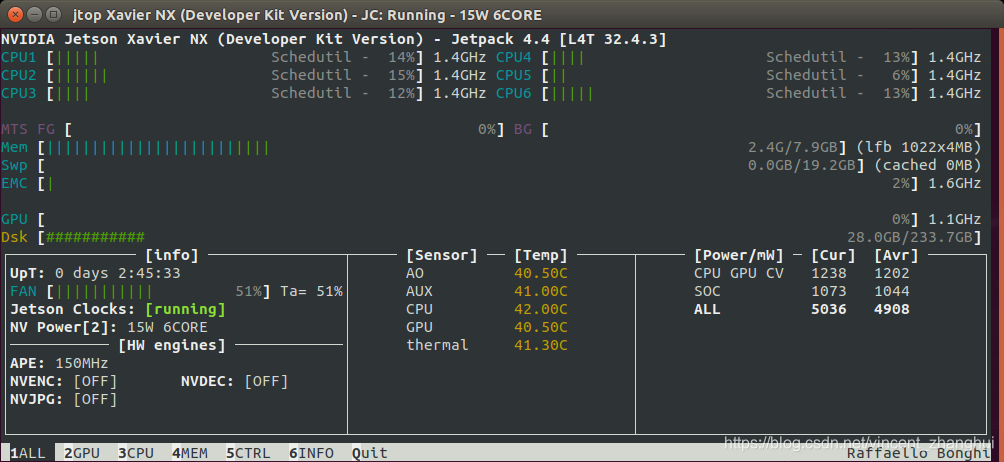Click the GPU usage row label

(x=14, y=219)
